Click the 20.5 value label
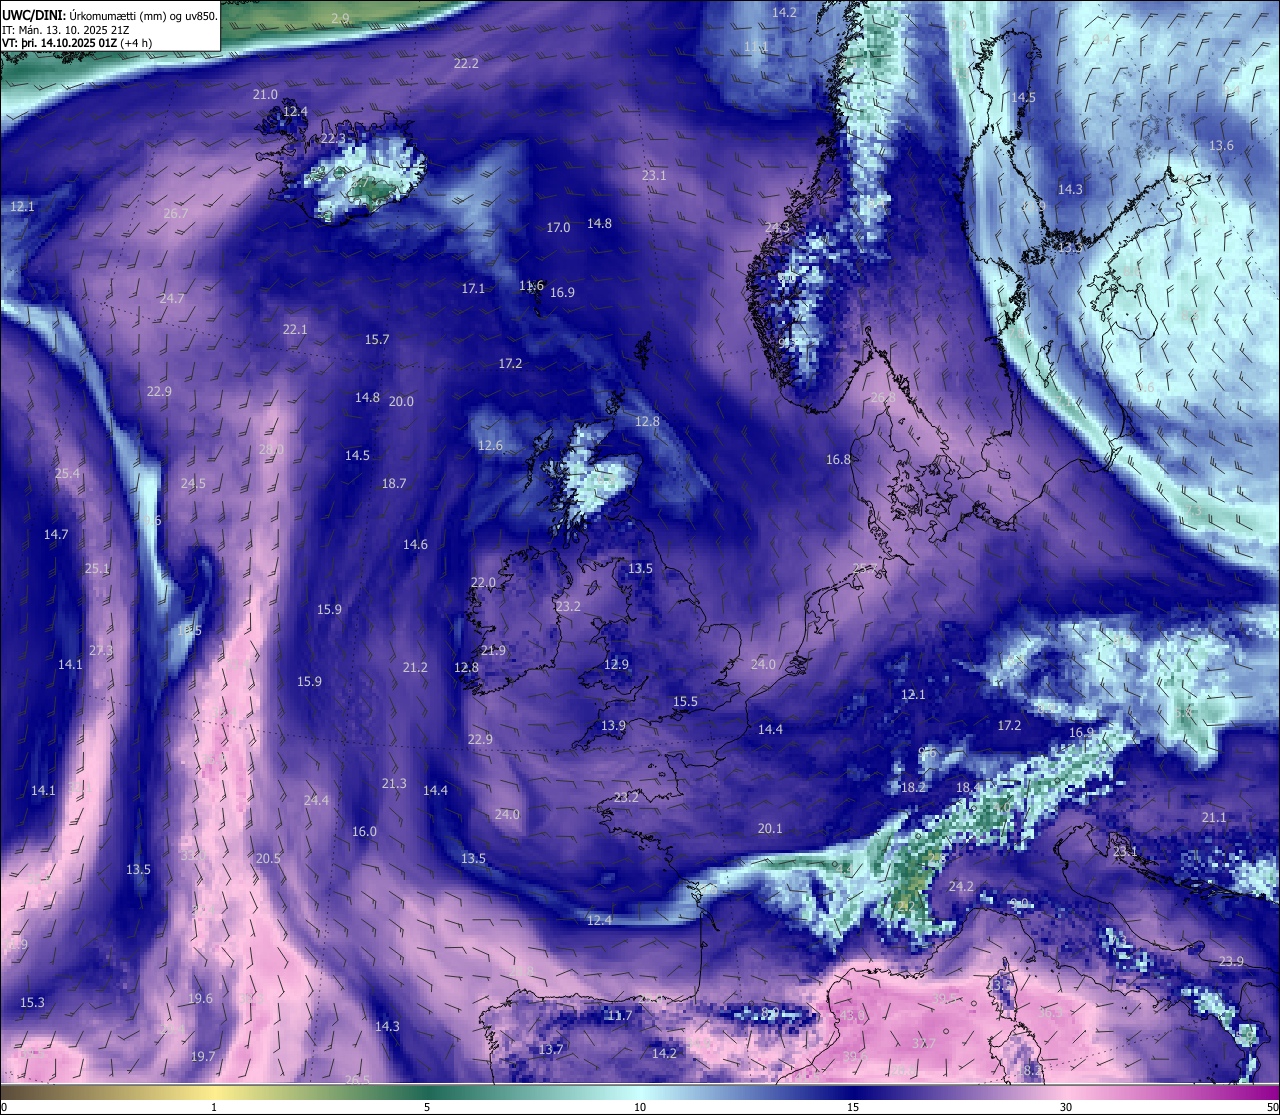1280x1115 pixels. point(268,859)
